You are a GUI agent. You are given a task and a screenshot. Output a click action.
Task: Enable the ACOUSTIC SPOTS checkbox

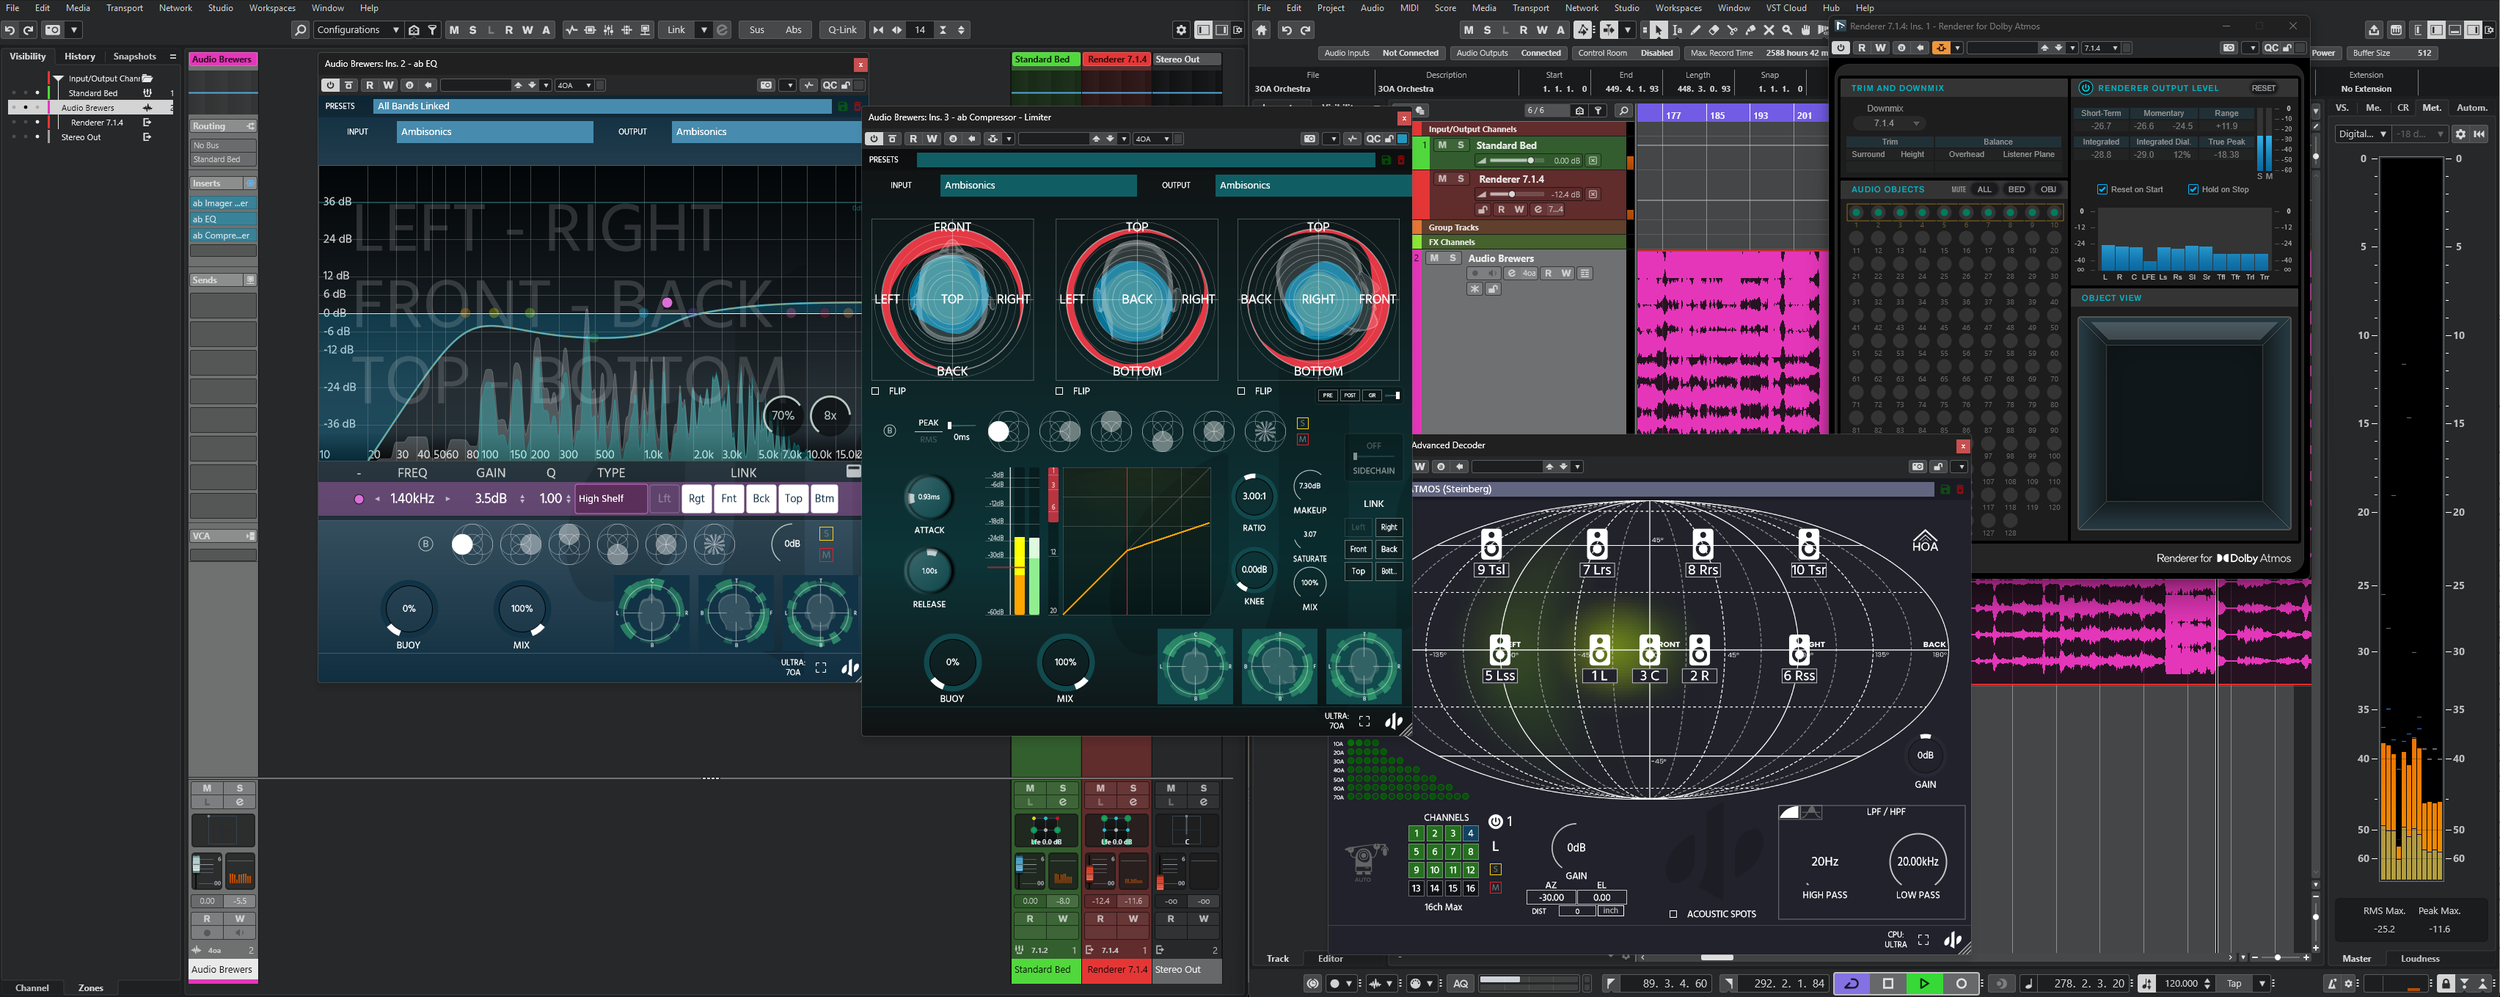pyautogui.click(x=1673, y=914)
